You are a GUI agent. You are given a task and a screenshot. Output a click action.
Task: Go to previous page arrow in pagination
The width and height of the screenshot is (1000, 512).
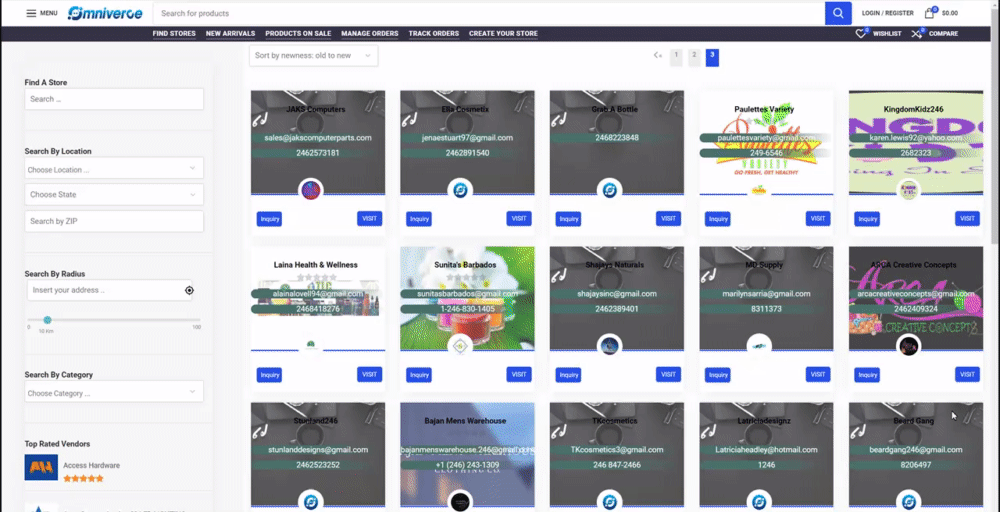[x=658, y=55]
